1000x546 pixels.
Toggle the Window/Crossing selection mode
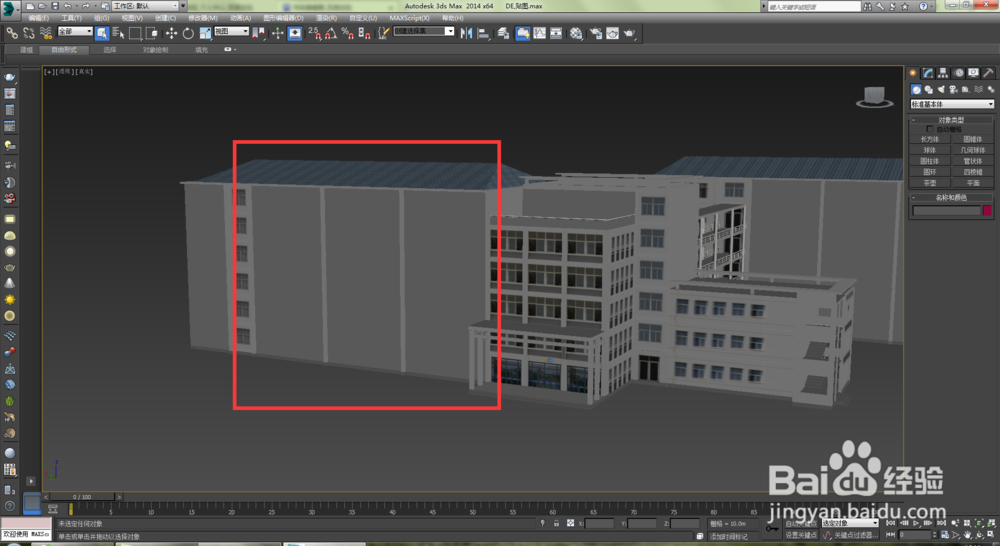point(152,33)
